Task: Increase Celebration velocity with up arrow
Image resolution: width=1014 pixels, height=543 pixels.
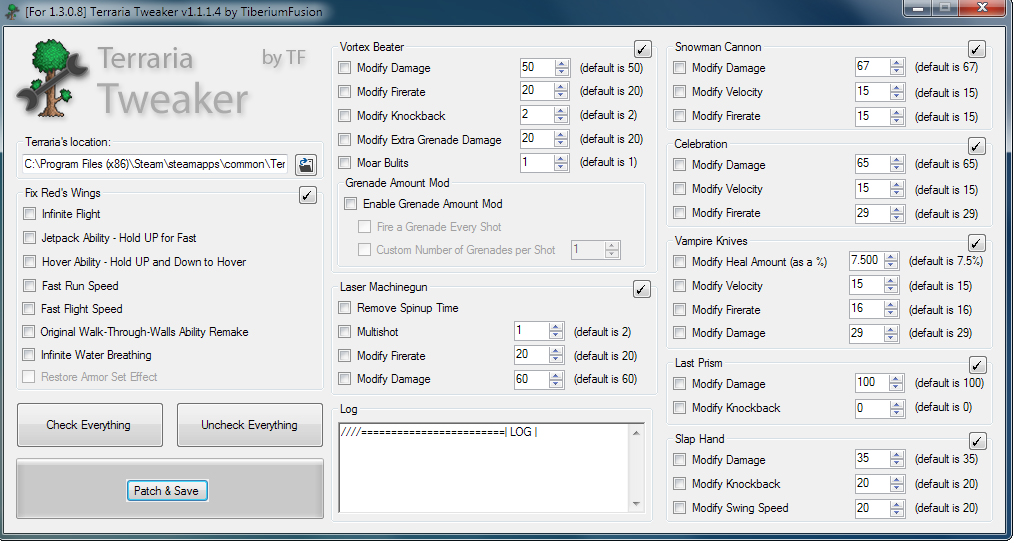Action: coord(896,184)
